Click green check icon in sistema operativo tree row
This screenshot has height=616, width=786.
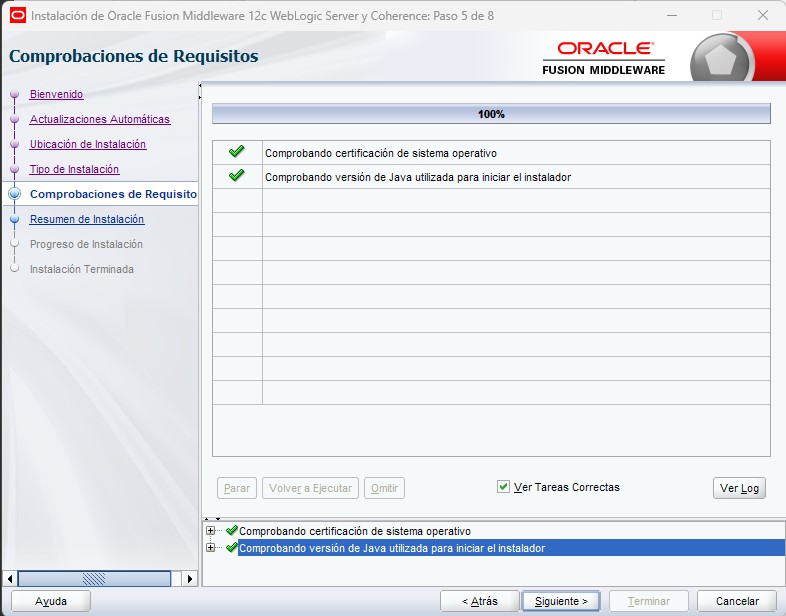coord(232,530)
